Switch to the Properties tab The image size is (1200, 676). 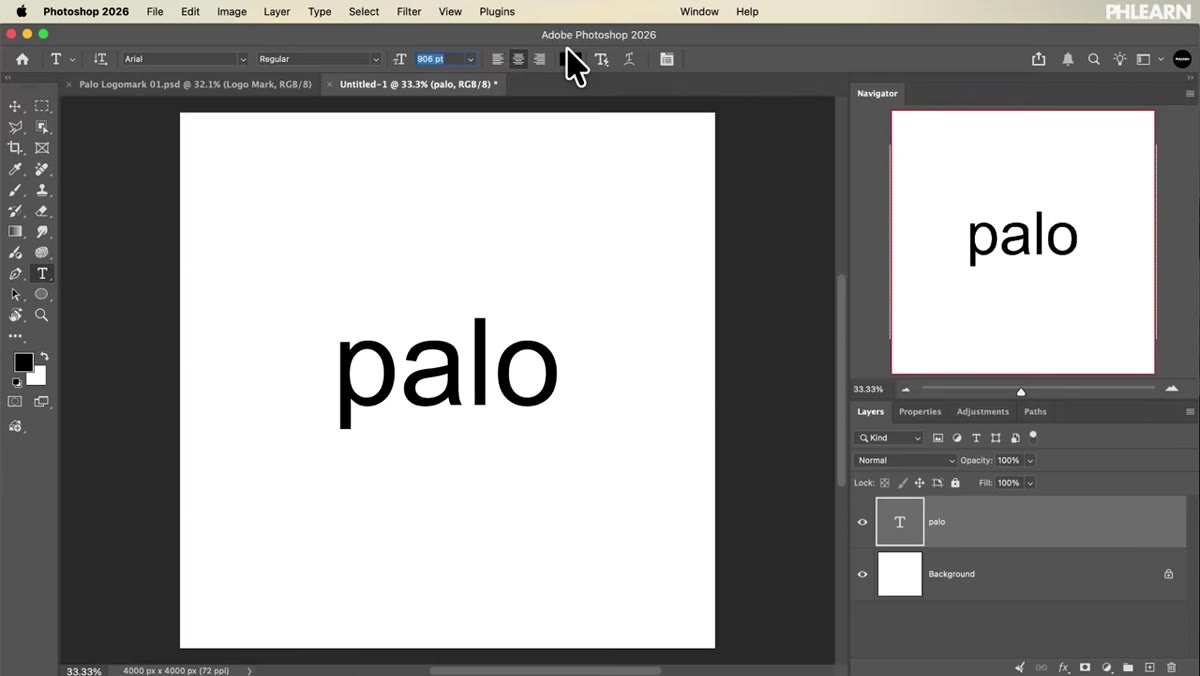coord(920,412)
